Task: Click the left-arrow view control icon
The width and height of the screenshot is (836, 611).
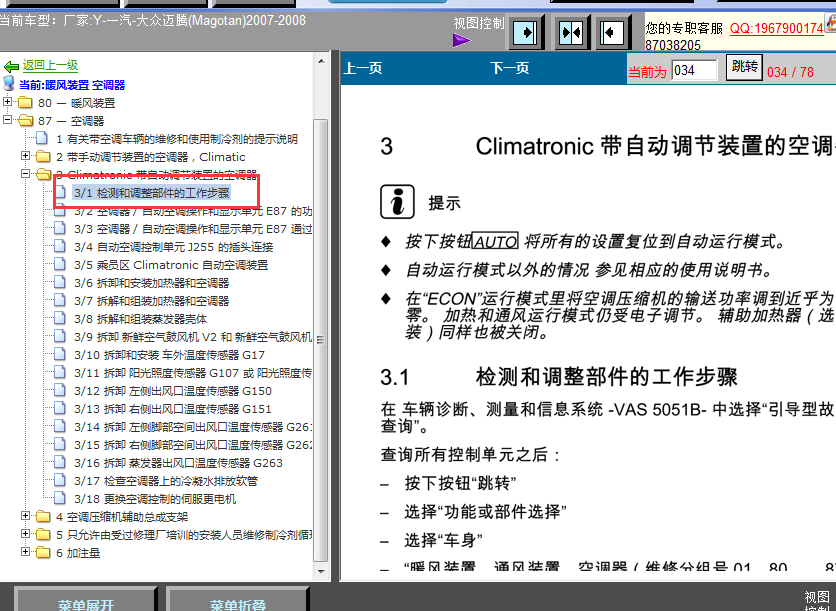Action: (612, 33)
